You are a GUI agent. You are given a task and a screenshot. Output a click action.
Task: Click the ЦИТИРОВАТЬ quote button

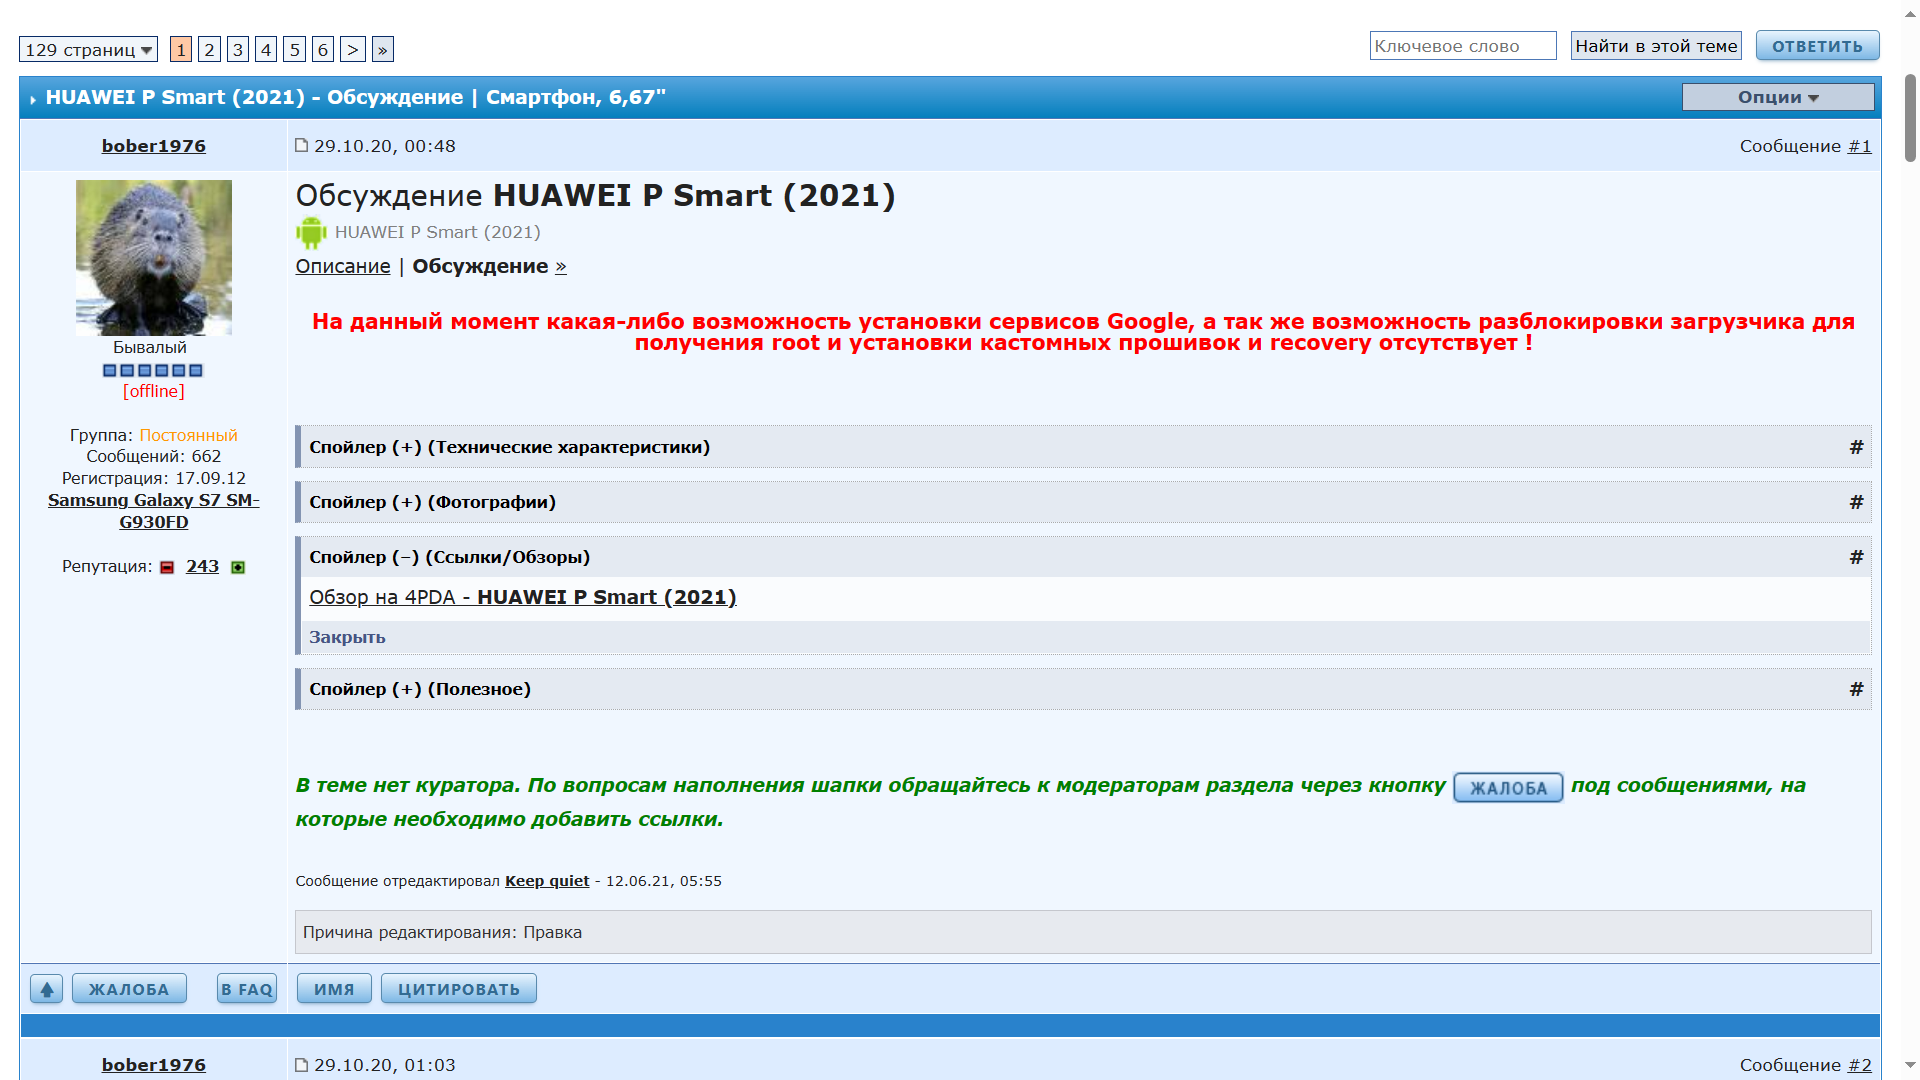pos(459,989)
